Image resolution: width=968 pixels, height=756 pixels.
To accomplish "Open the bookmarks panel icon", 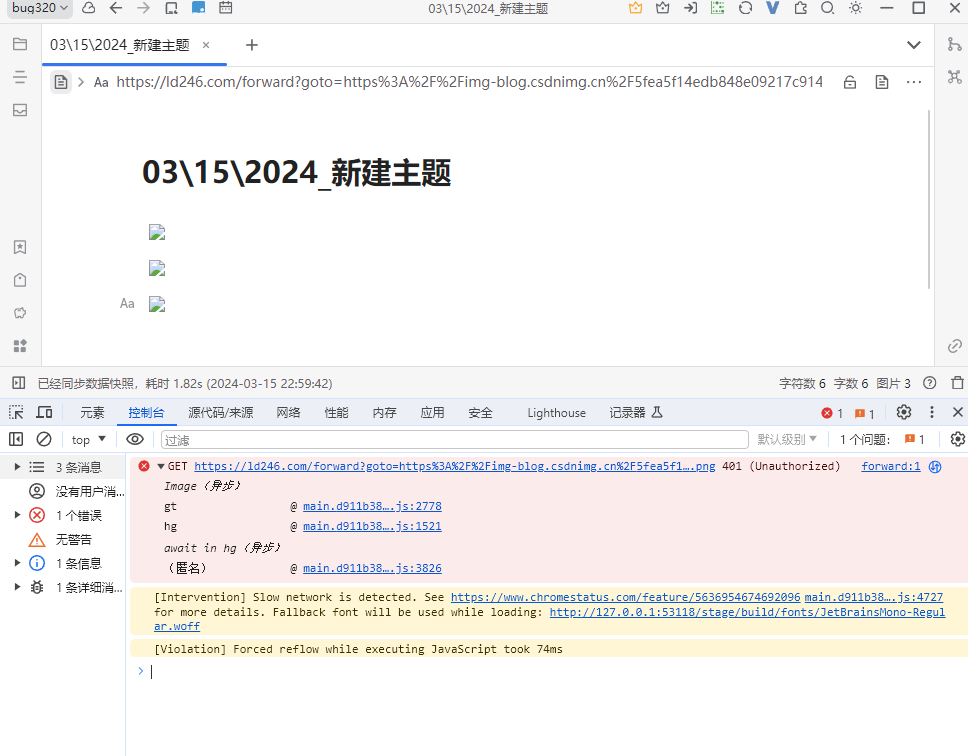I will [20, 247].
